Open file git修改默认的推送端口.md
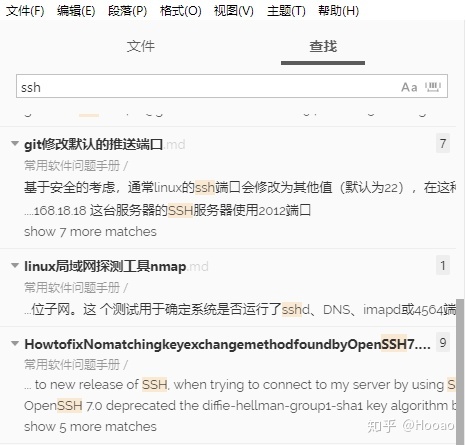 [105, 144]
